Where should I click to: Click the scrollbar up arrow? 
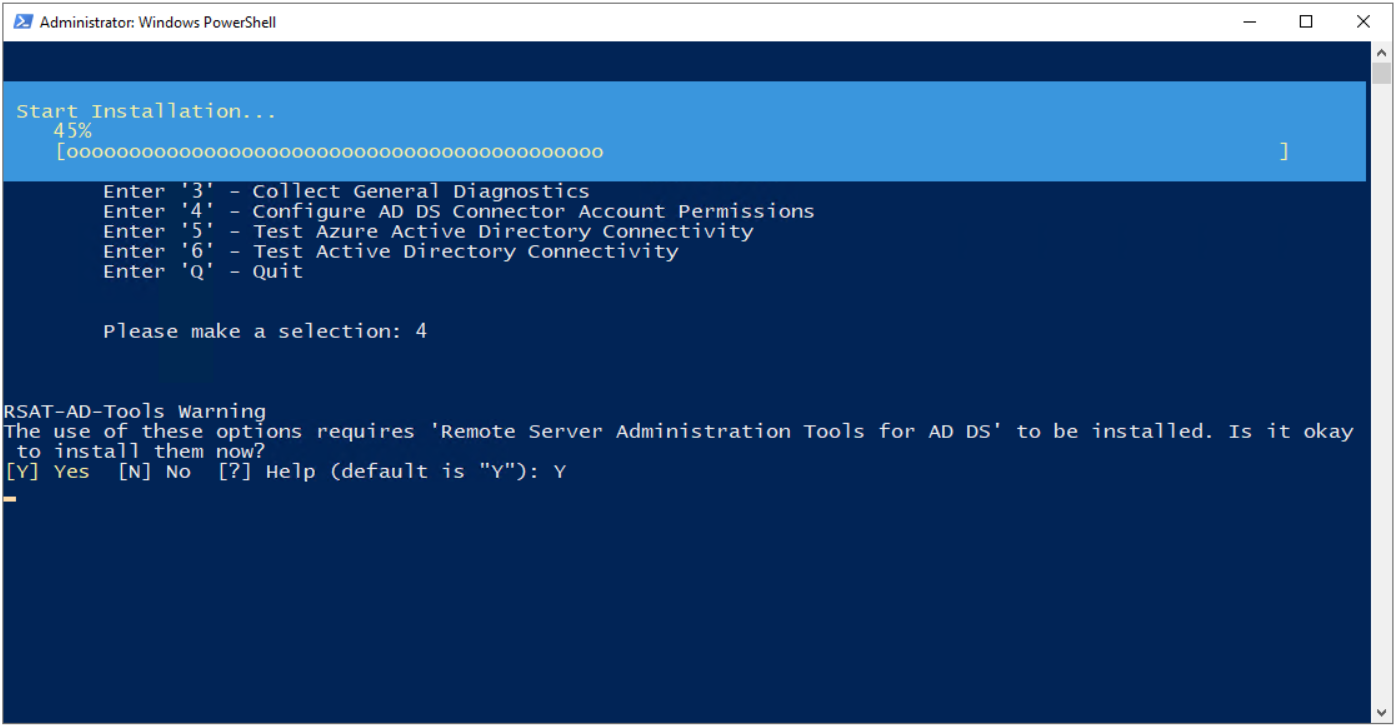(1381, 52)
